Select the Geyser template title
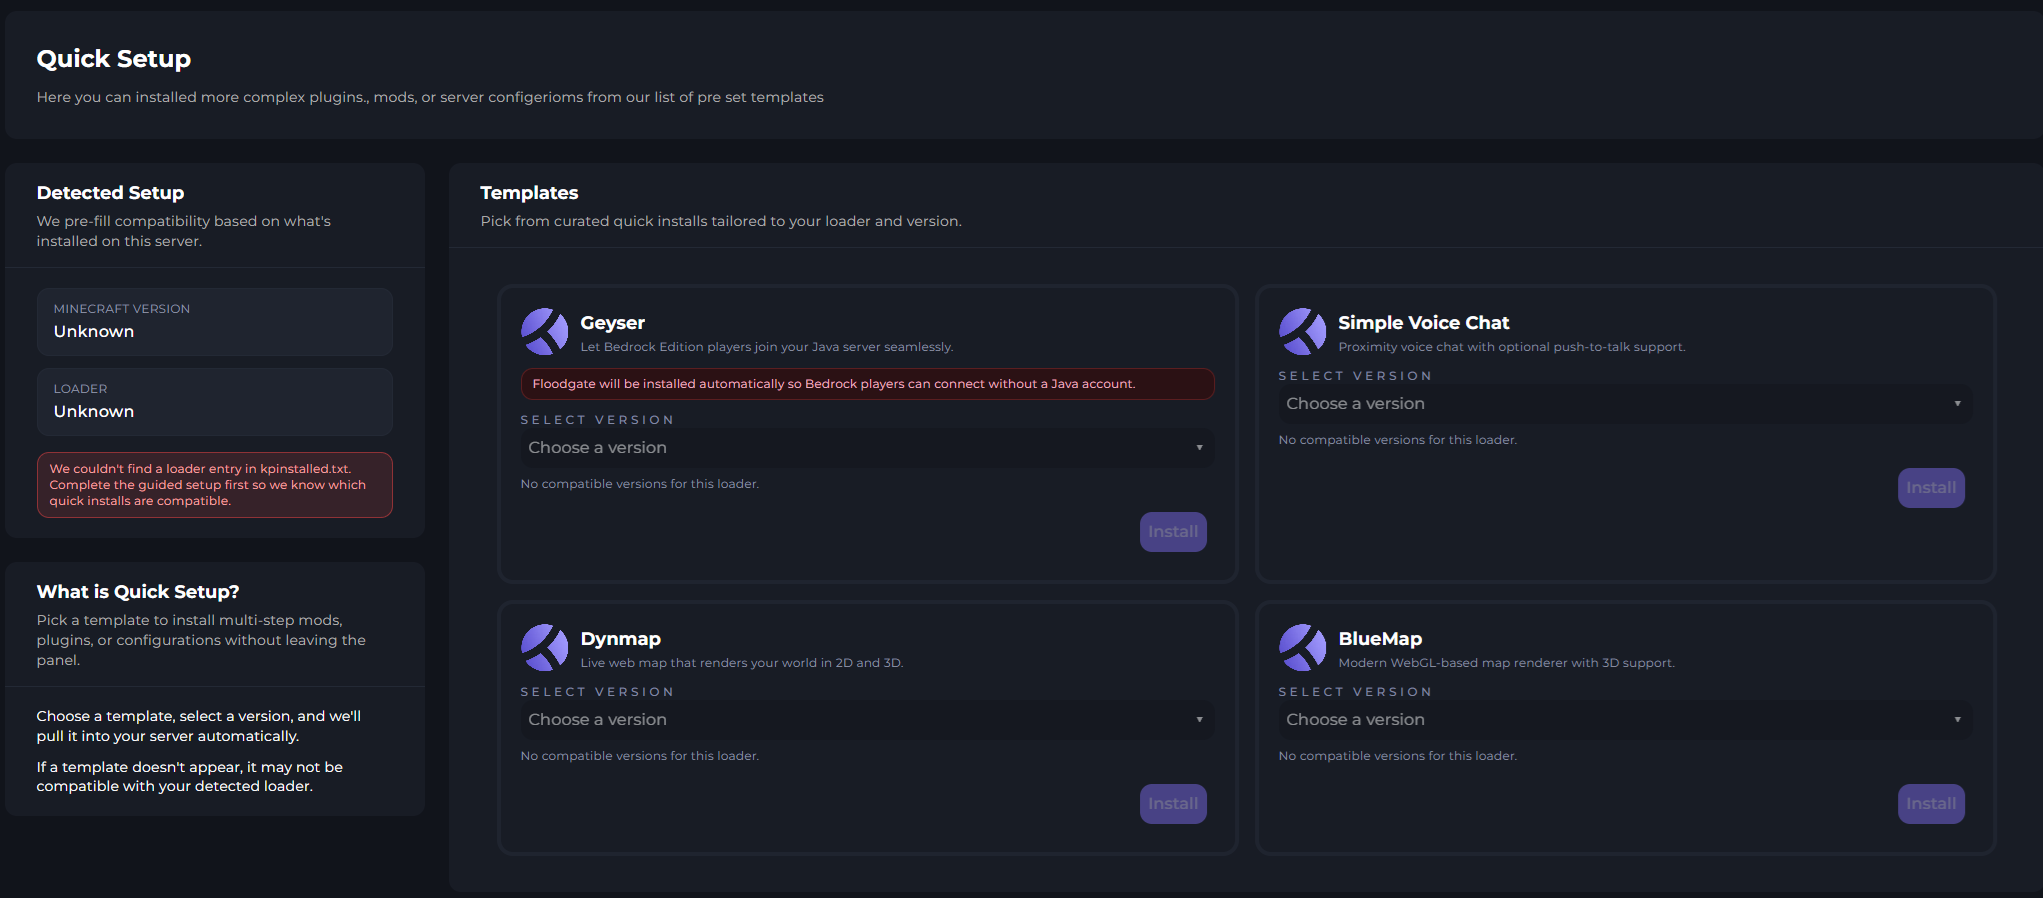This screenshot has width=2043, height=898. [612, 323]
